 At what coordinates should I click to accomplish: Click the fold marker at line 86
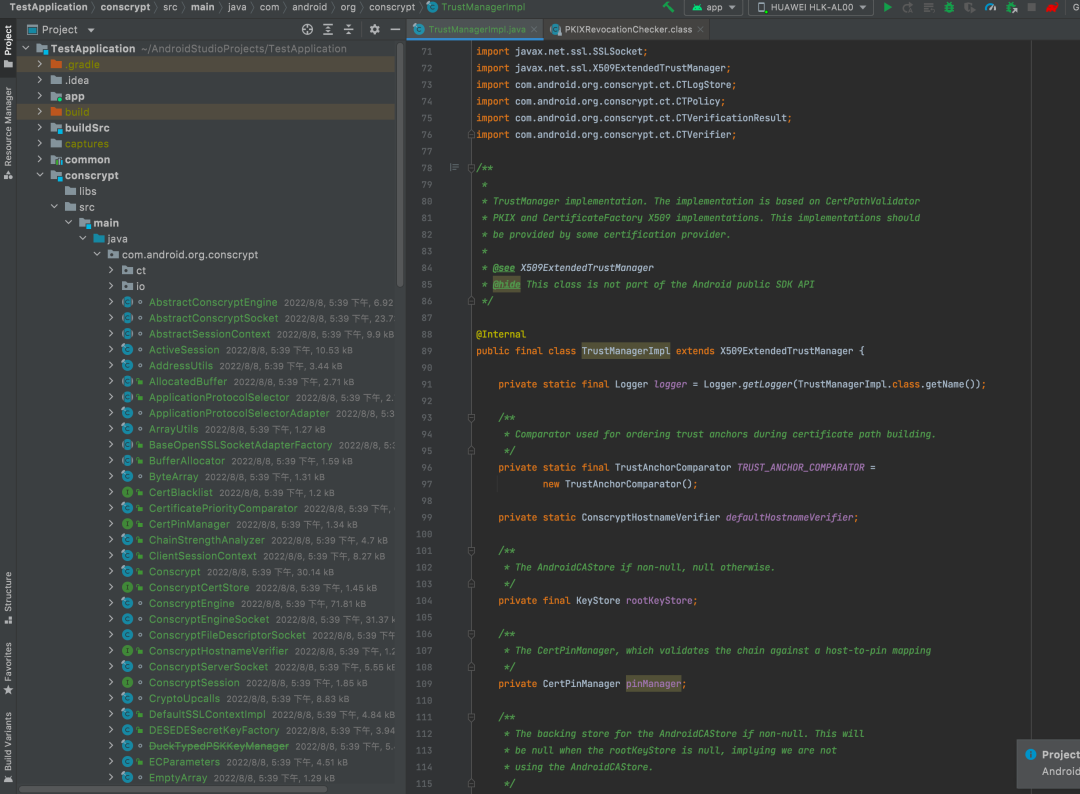coord(471,301)
